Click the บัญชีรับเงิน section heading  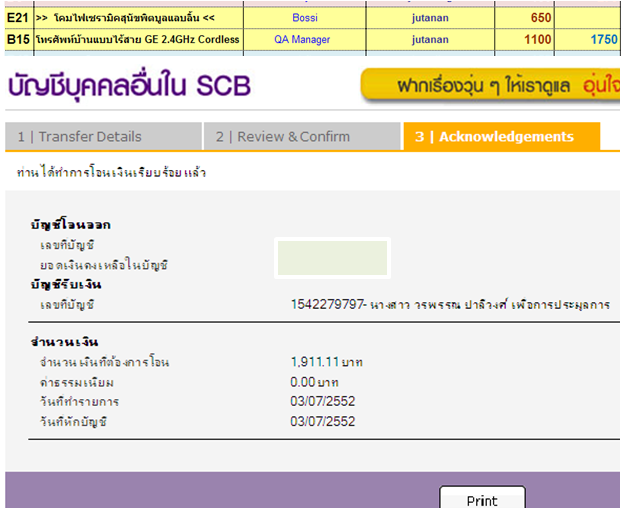66,285
